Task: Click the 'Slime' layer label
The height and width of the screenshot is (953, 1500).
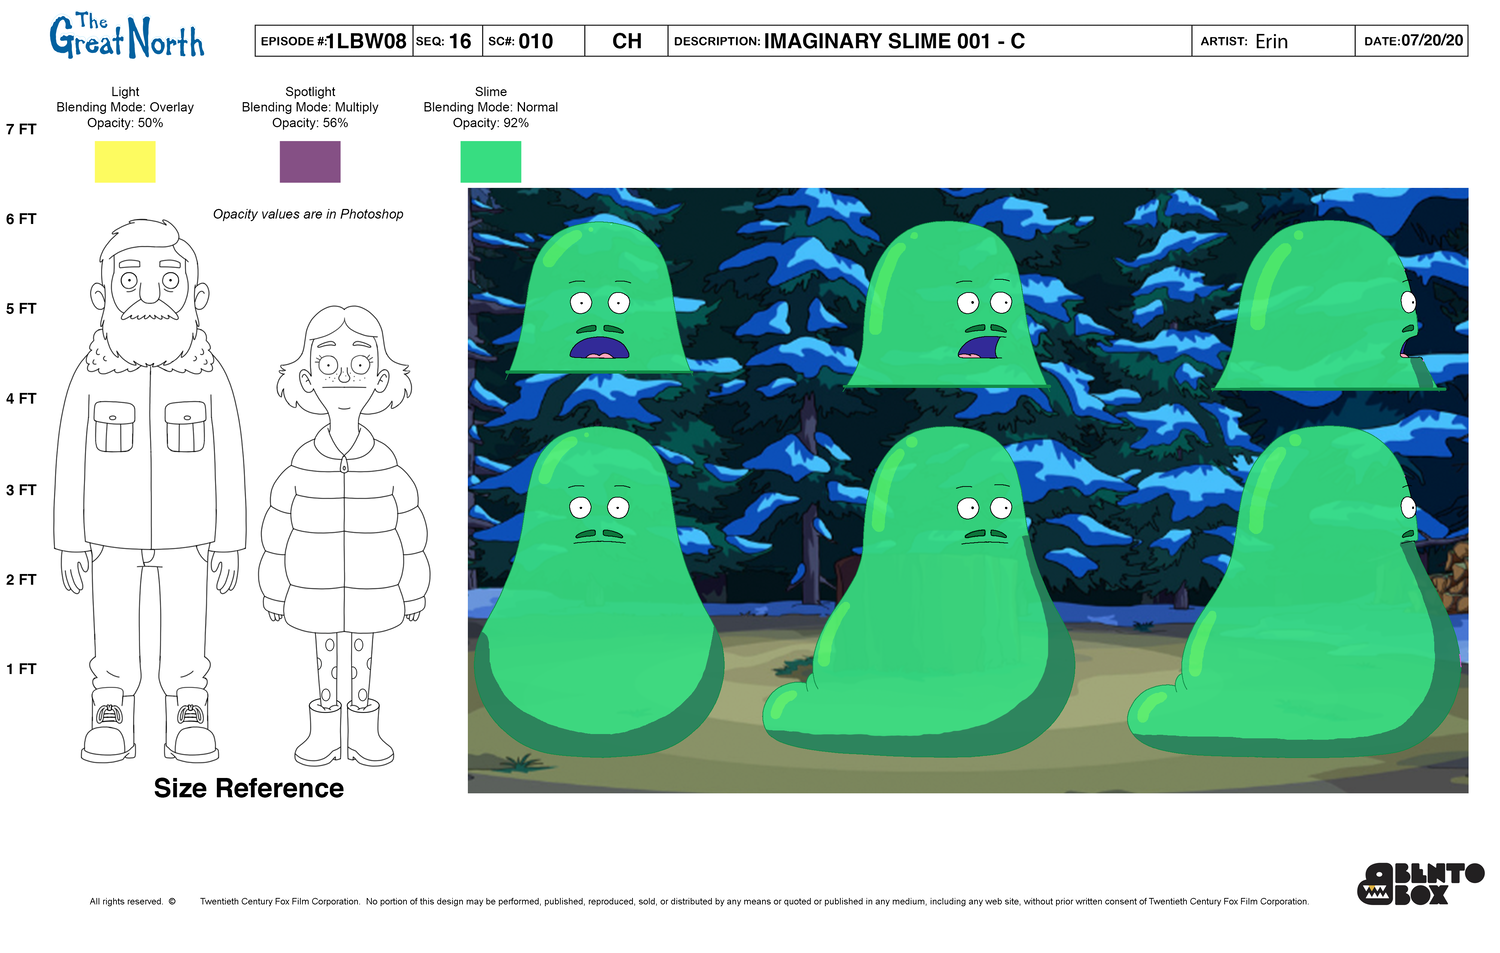Action: [x=491, y=91]
